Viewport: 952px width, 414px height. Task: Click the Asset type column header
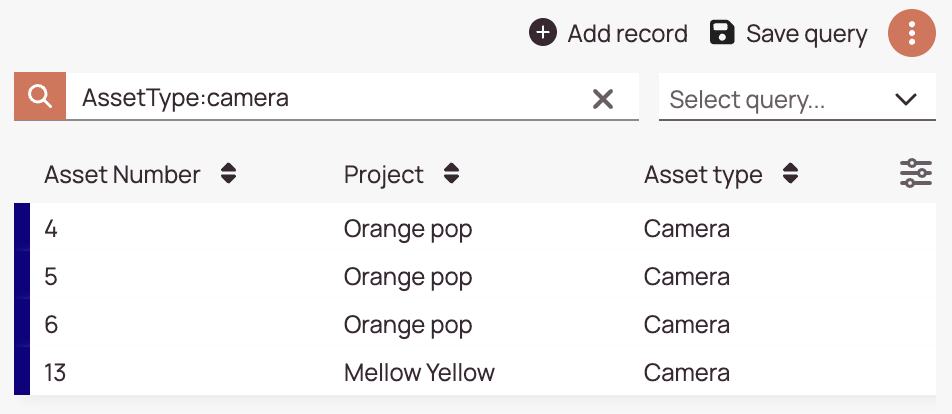click(703, 175)
